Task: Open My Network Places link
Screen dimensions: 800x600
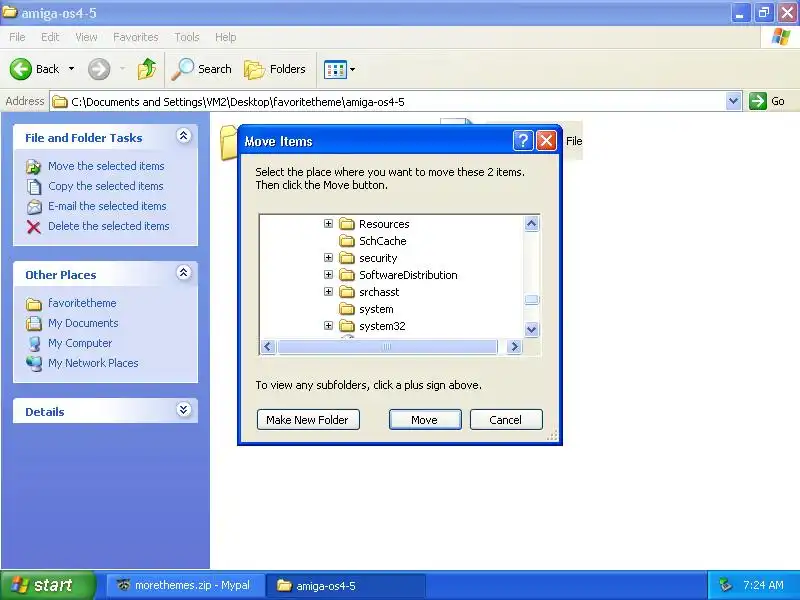Action: coord(93,363)
